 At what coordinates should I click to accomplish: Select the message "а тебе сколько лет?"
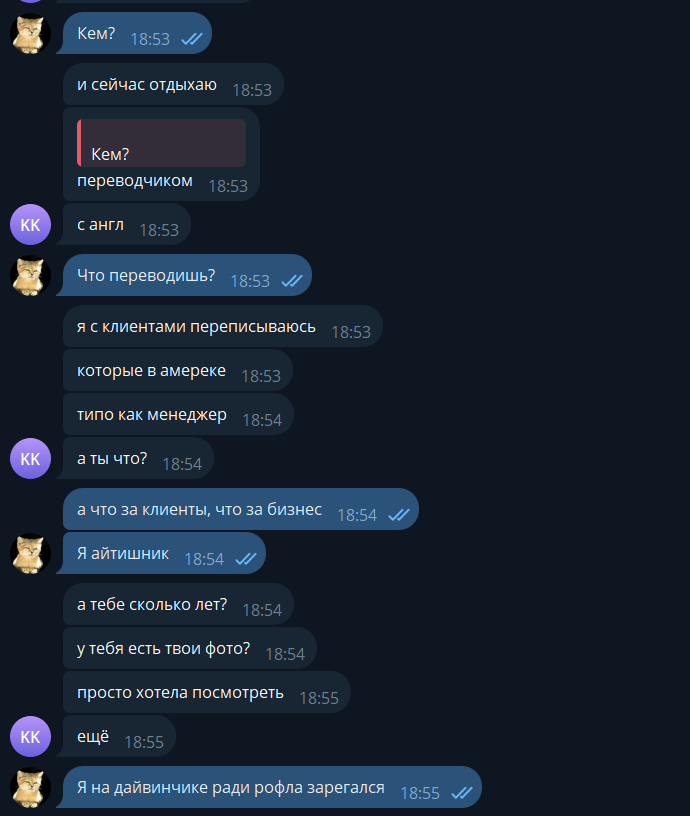coord(178,604)
